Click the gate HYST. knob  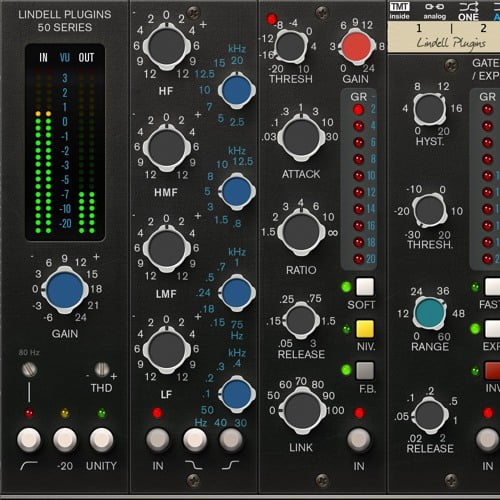pyautogui.click(x=430, y=109)
